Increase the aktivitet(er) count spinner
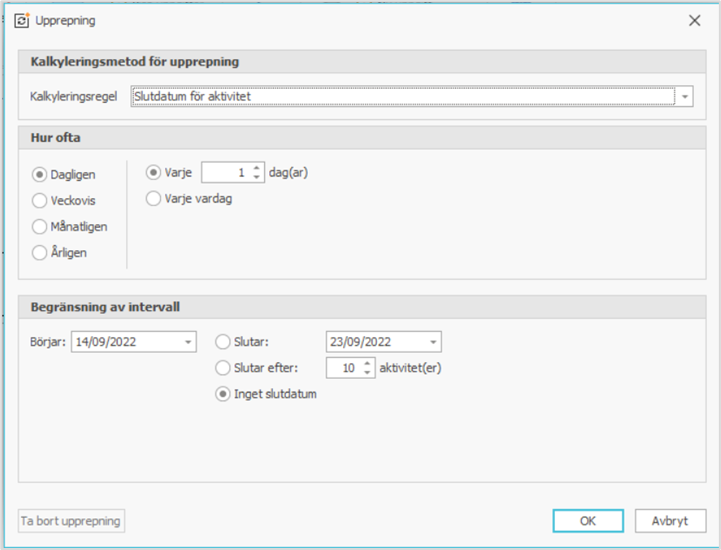The height and width of the screenshot is (550, 721). [x=368, y=363]
